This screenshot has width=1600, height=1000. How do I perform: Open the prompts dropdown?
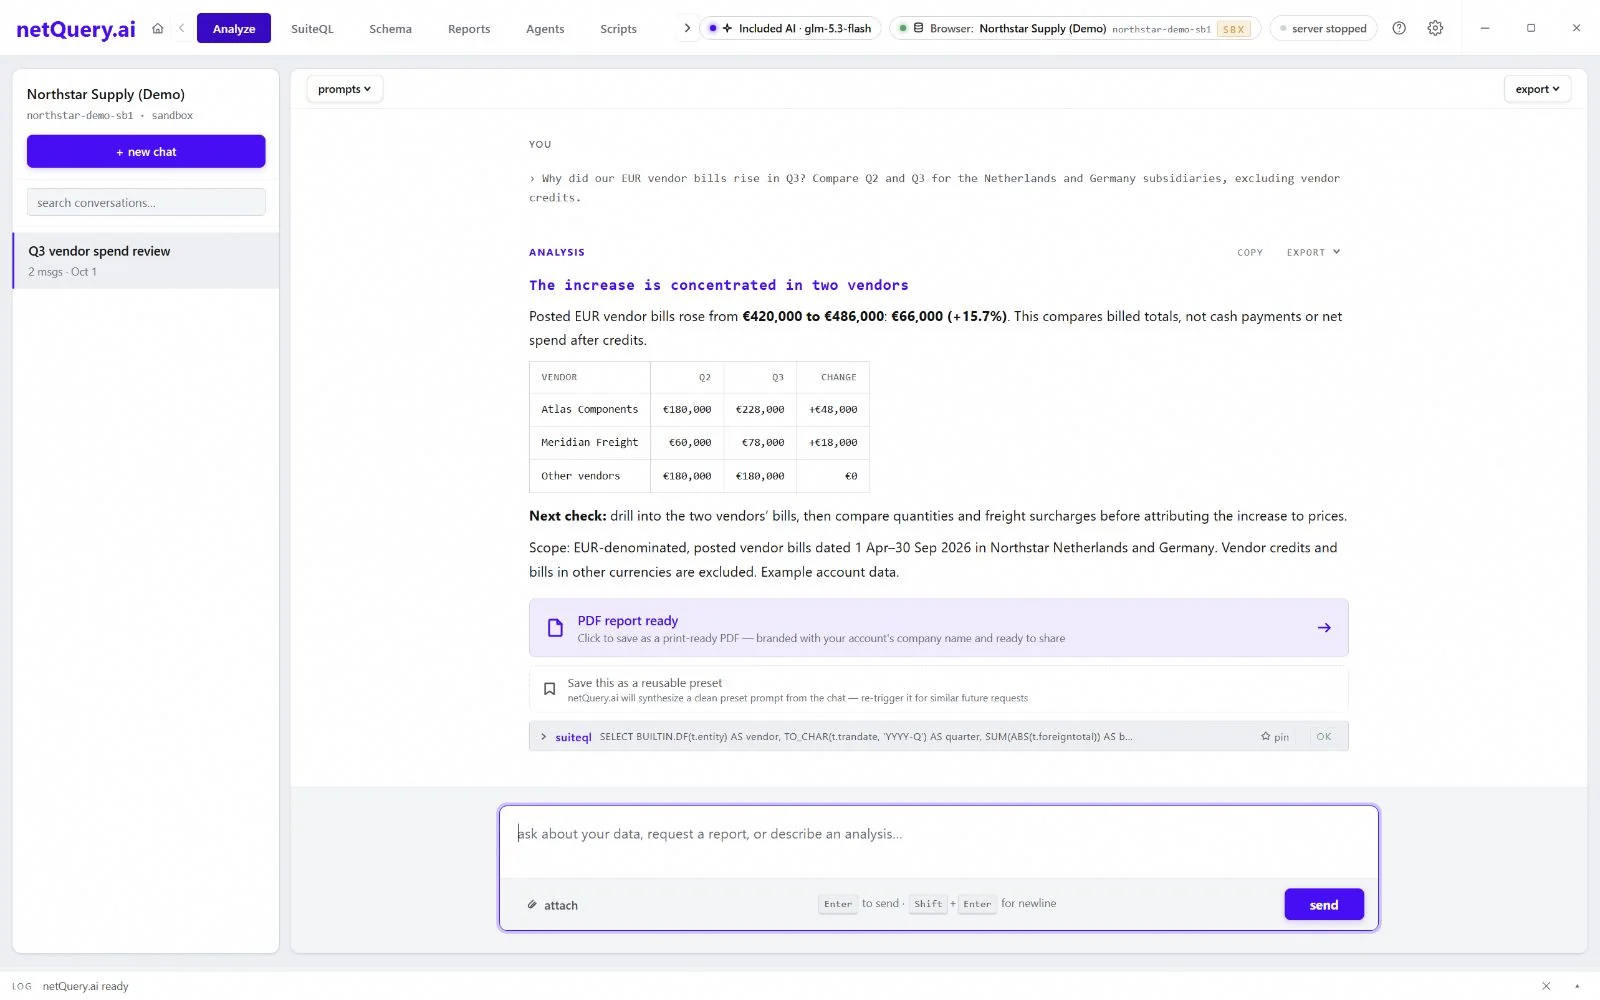pyautogui.click(x=344, y=89)
